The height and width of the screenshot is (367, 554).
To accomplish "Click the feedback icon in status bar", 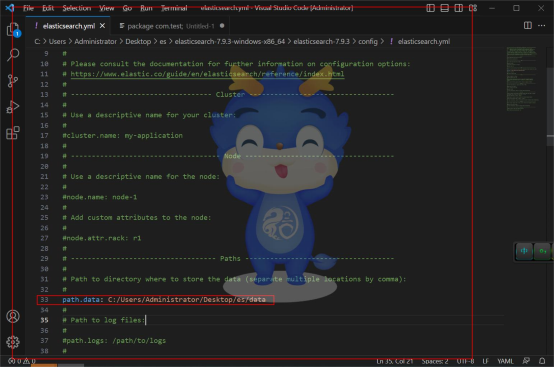I will click(x=526, y=361).
